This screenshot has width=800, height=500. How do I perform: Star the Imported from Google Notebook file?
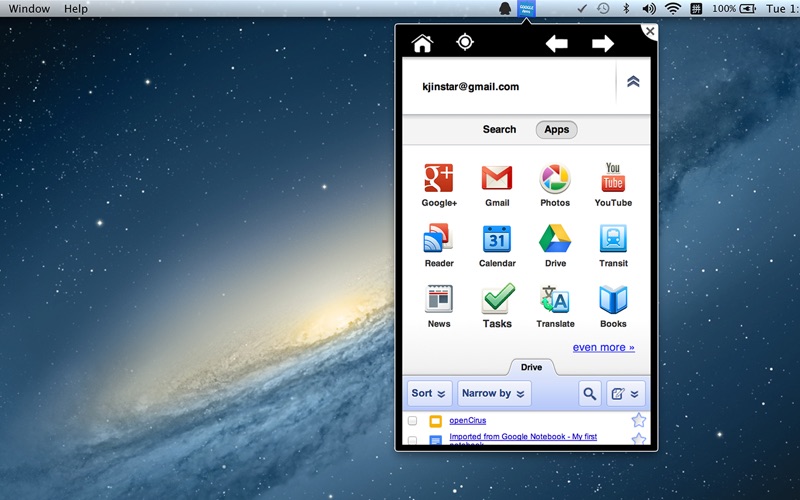(x=639, y=438)
